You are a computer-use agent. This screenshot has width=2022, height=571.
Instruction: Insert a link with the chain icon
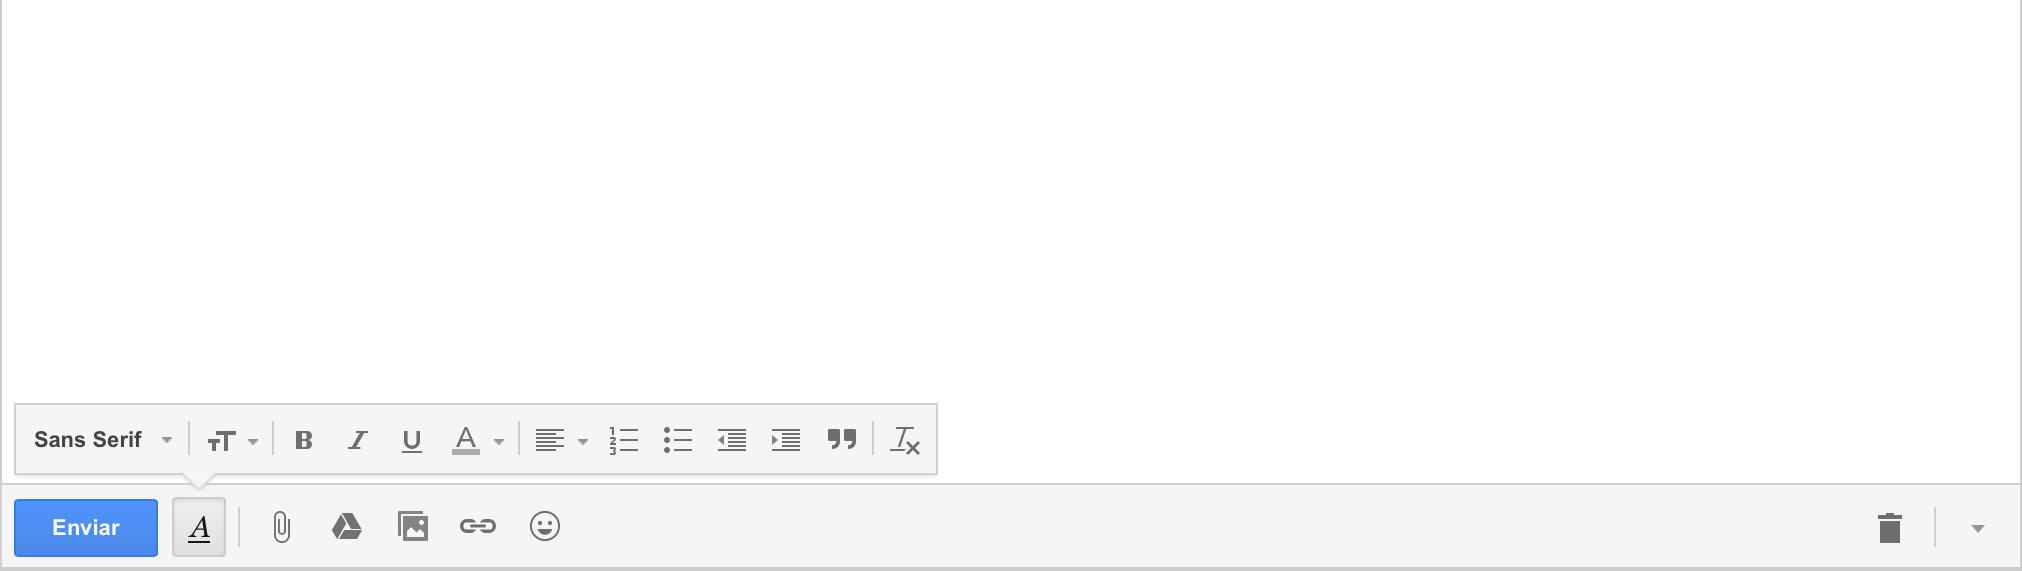pyautogui.click(x=478, y=526)
